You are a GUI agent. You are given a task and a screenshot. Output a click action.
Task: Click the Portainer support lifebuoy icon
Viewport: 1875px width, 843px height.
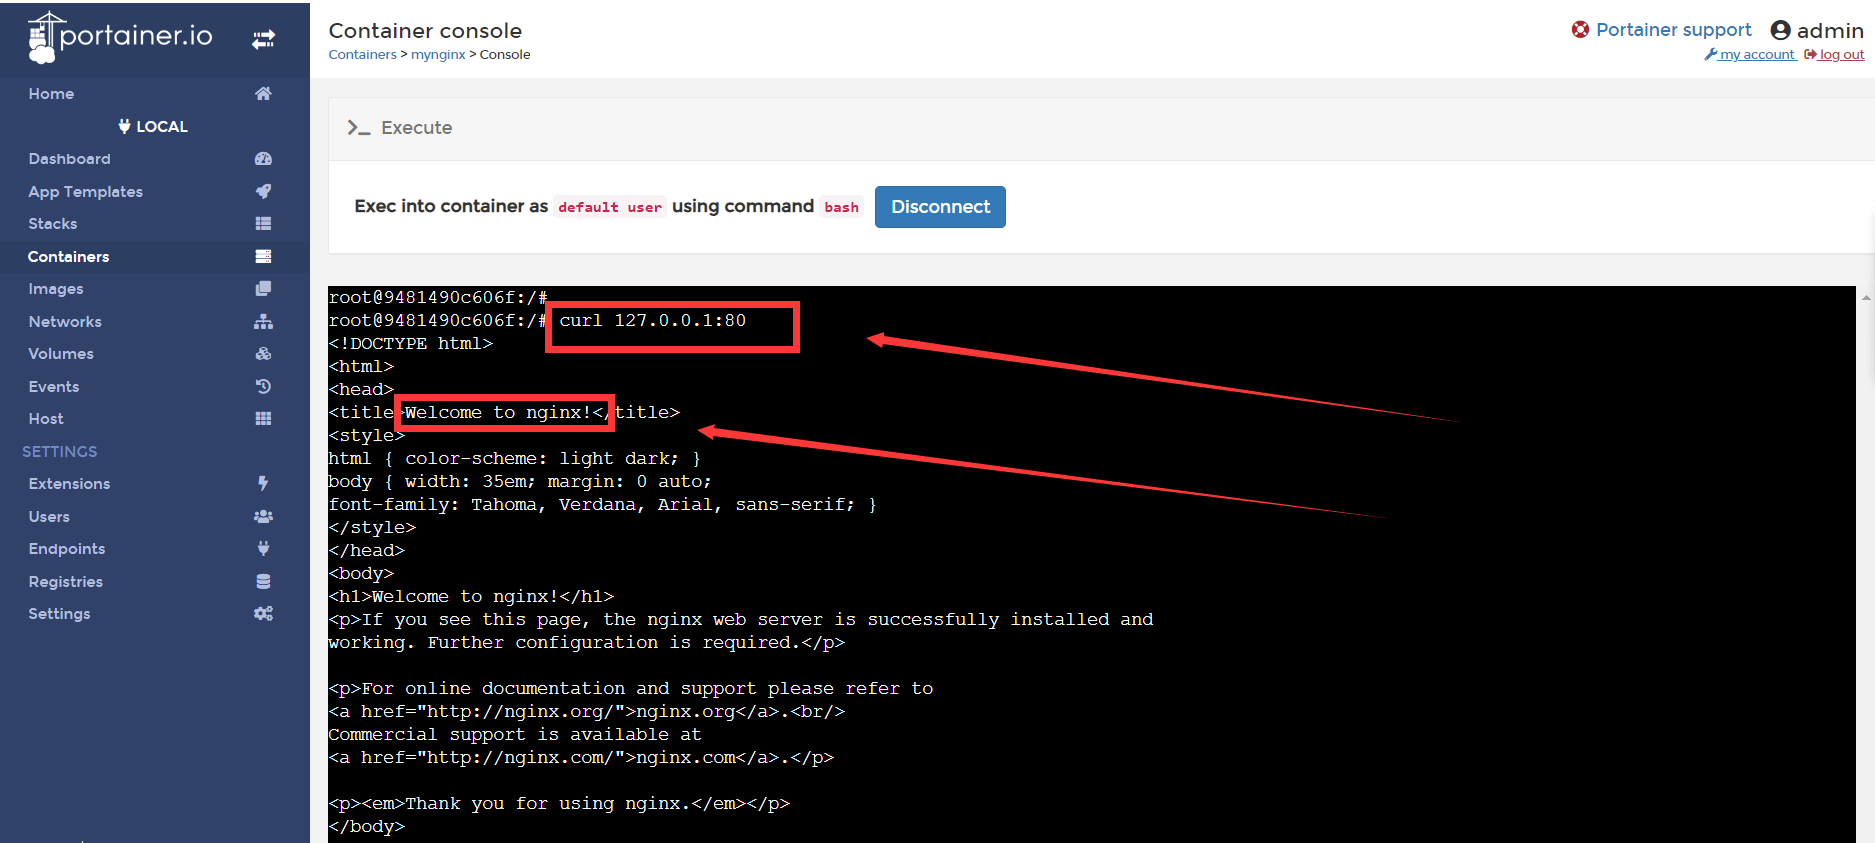click(x=1580, y=29)
